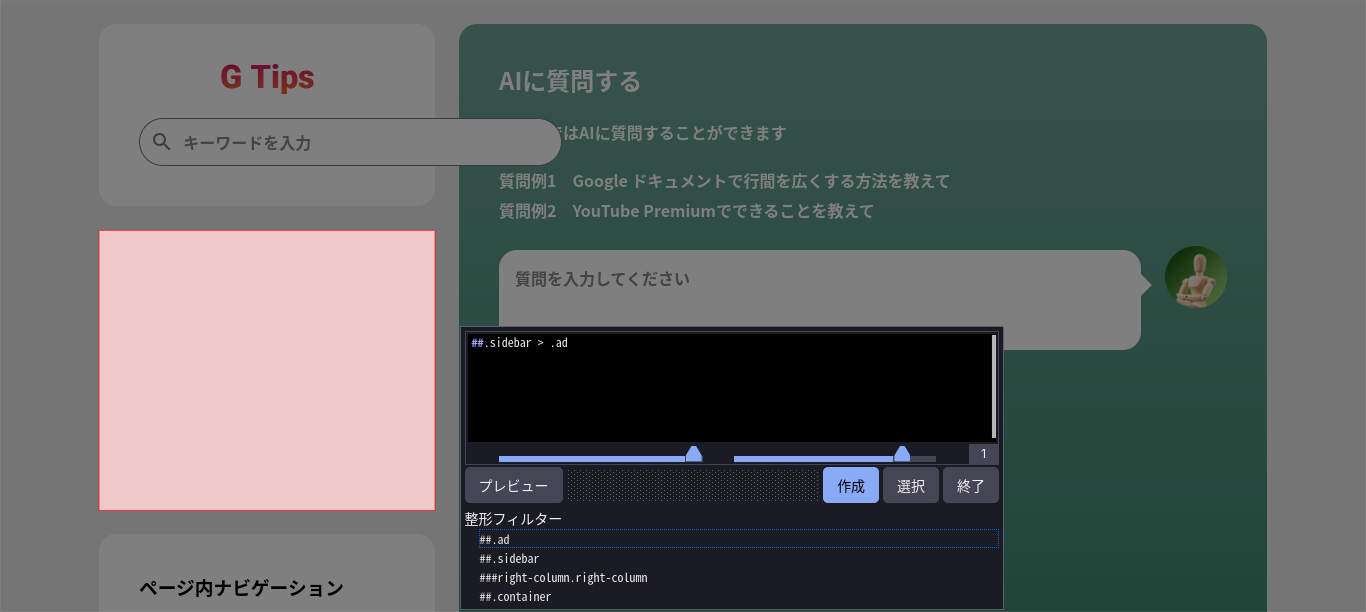Image resolution: width=1366 pixels, height=612 pixels.
Task: Click the 整形フィルター section label
Action: [x=513, y=519]
